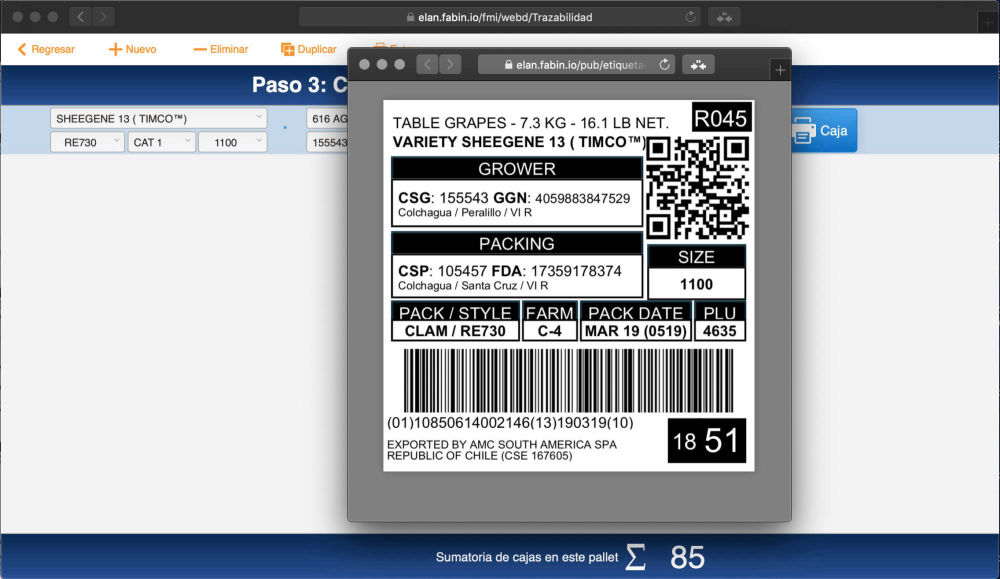
Task: Click extension icon in popup toolbar
Action: tap(698, 65)
